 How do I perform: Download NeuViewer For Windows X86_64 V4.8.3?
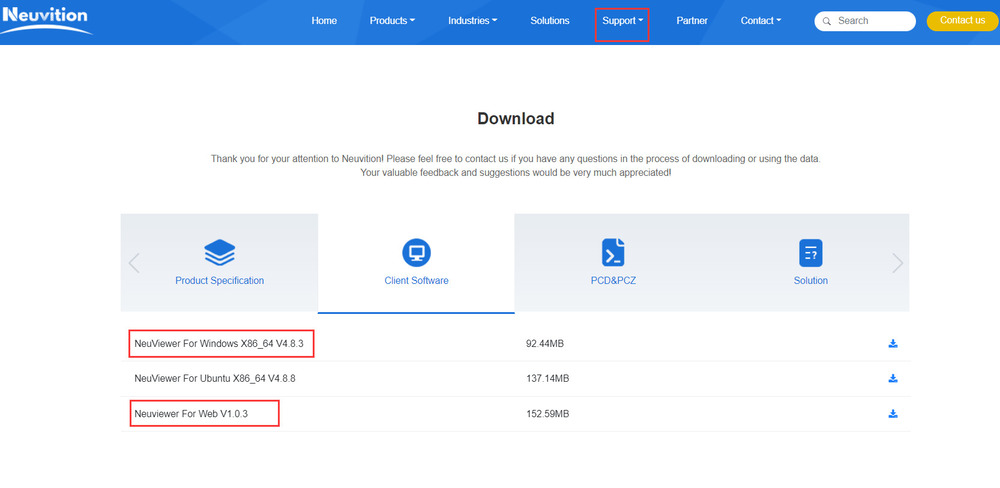pyautogui.click(x=893, y=344)
